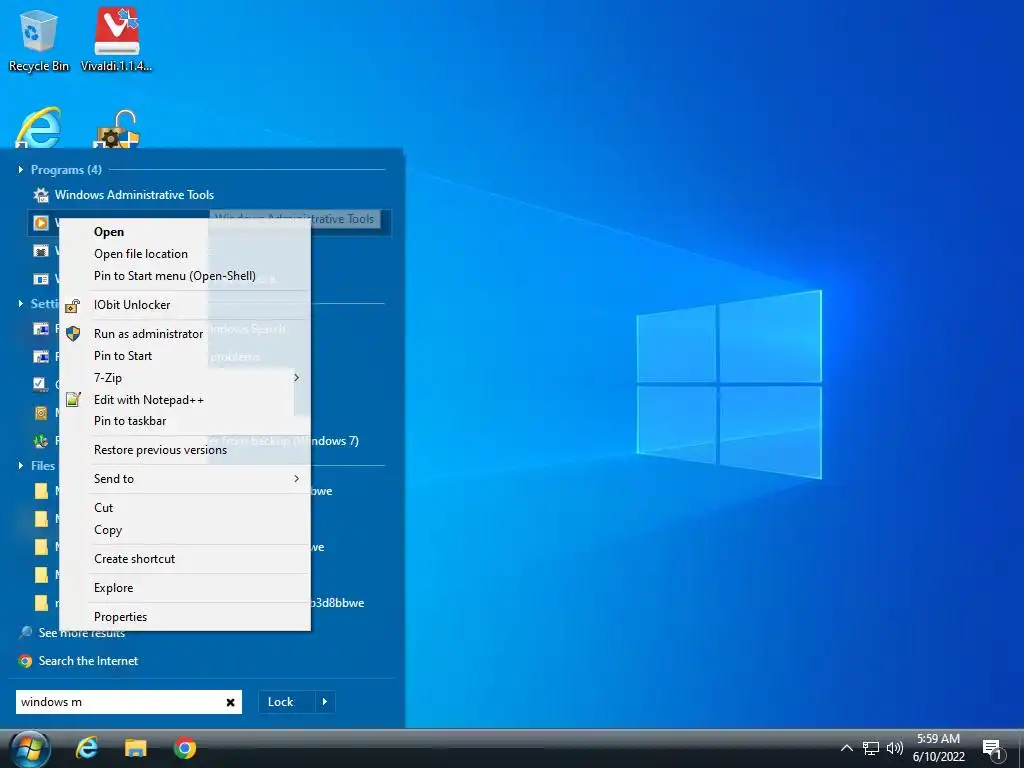1024x768 pixels.
Task: Click magnifier icon beside See more results
Action: (x=25, y=632)
